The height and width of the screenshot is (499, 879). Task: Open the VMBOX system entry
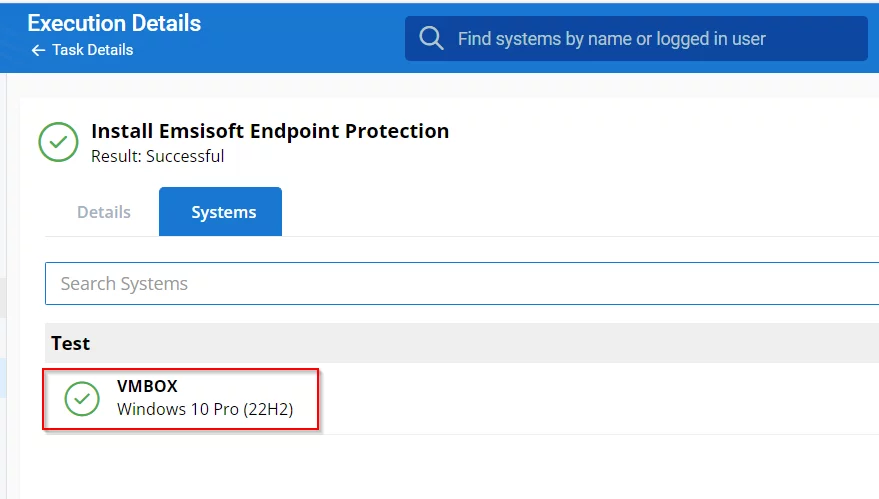(182, 398)
